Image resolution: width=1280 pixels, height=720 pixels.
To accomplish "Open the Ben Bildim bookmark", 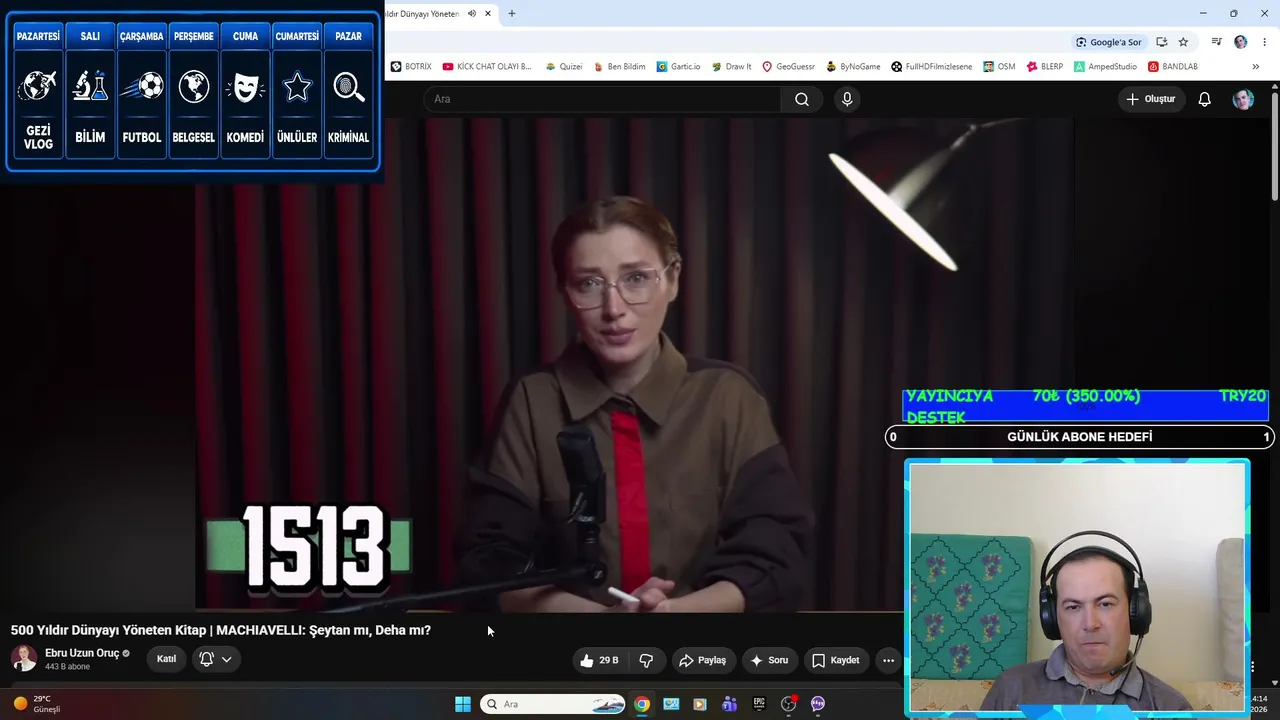I will pos(619,67).
